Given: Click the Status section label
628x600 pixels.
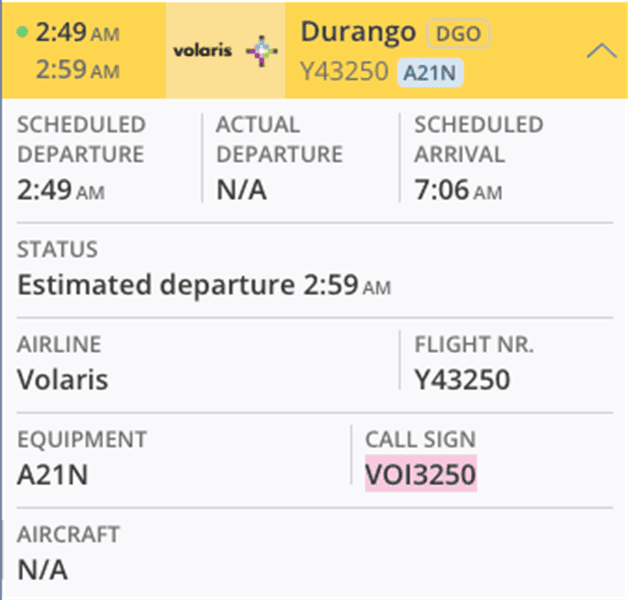Looking at the screenshot, I should 57,249.
